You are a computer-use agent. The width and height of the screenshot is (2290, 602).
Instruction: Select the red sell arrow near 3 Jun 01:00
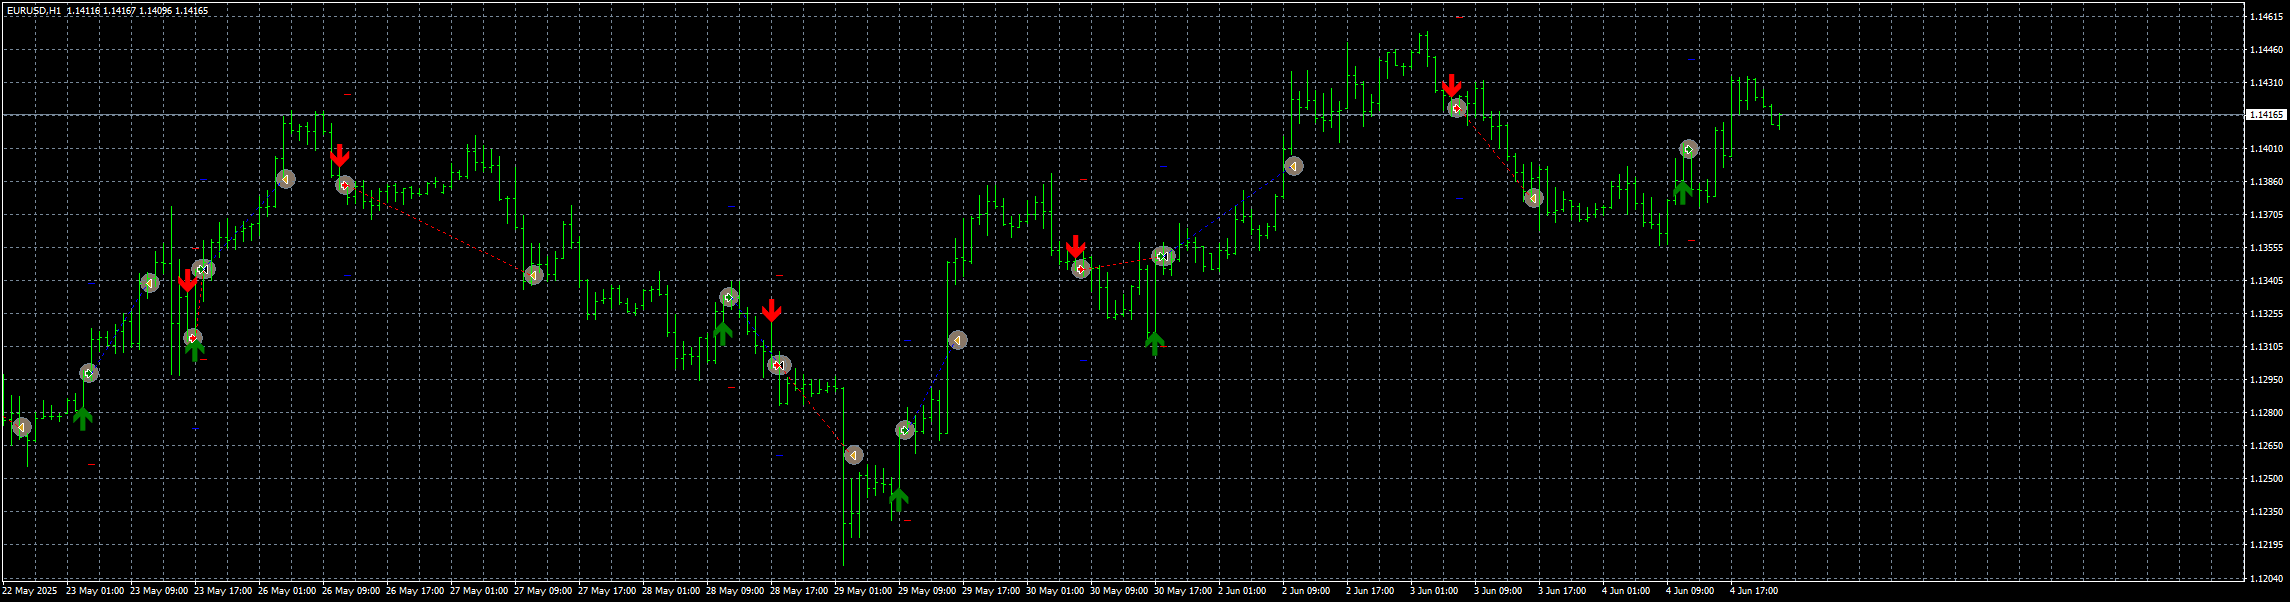pyautogui.click(x=1452, y=86)
